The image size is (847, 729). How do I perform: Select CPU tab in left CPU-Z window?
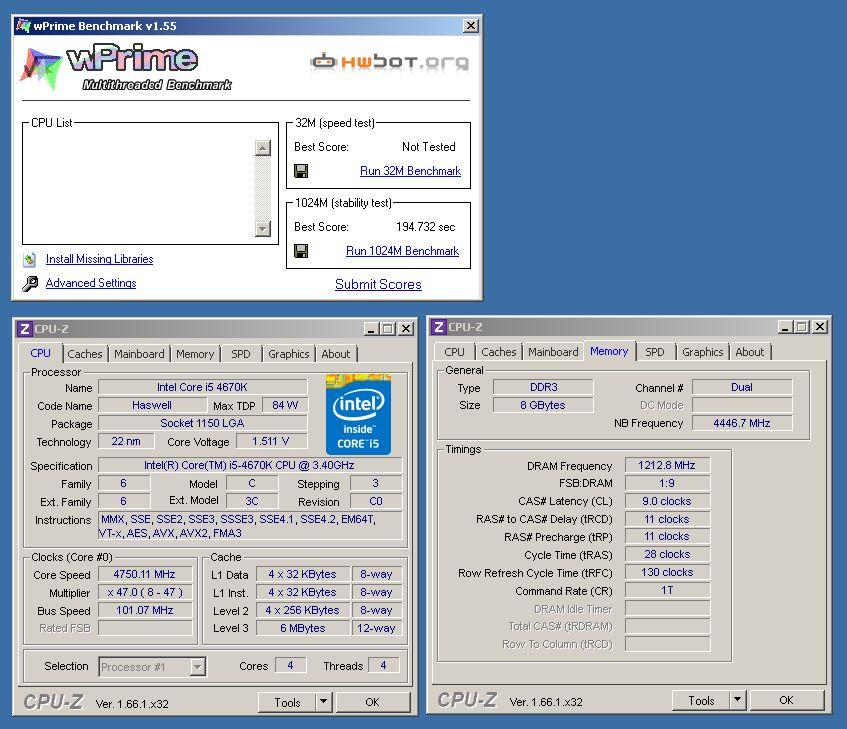41,353
